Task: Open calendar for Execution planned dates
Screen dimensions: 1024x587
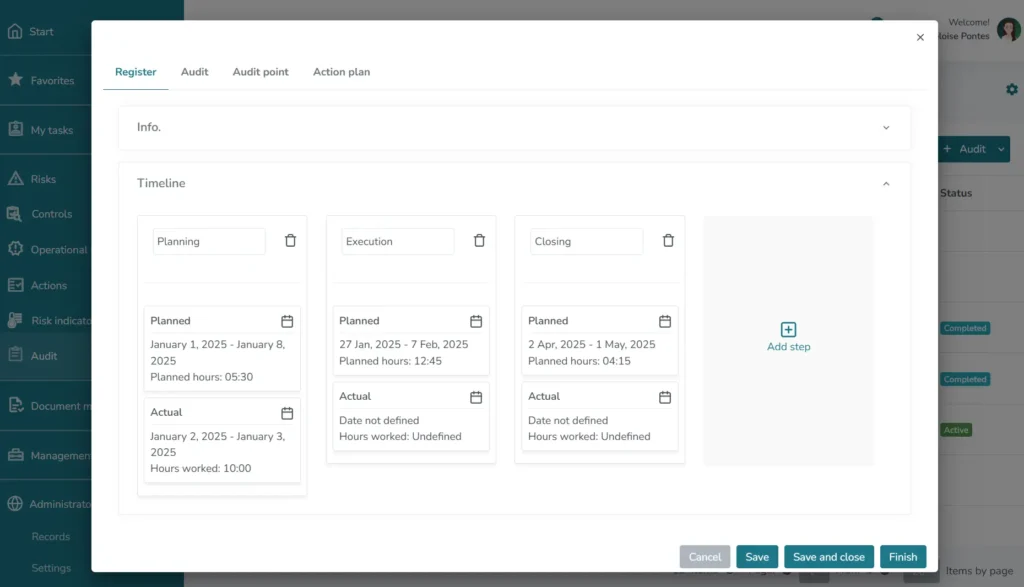Action: click(476, 321)
